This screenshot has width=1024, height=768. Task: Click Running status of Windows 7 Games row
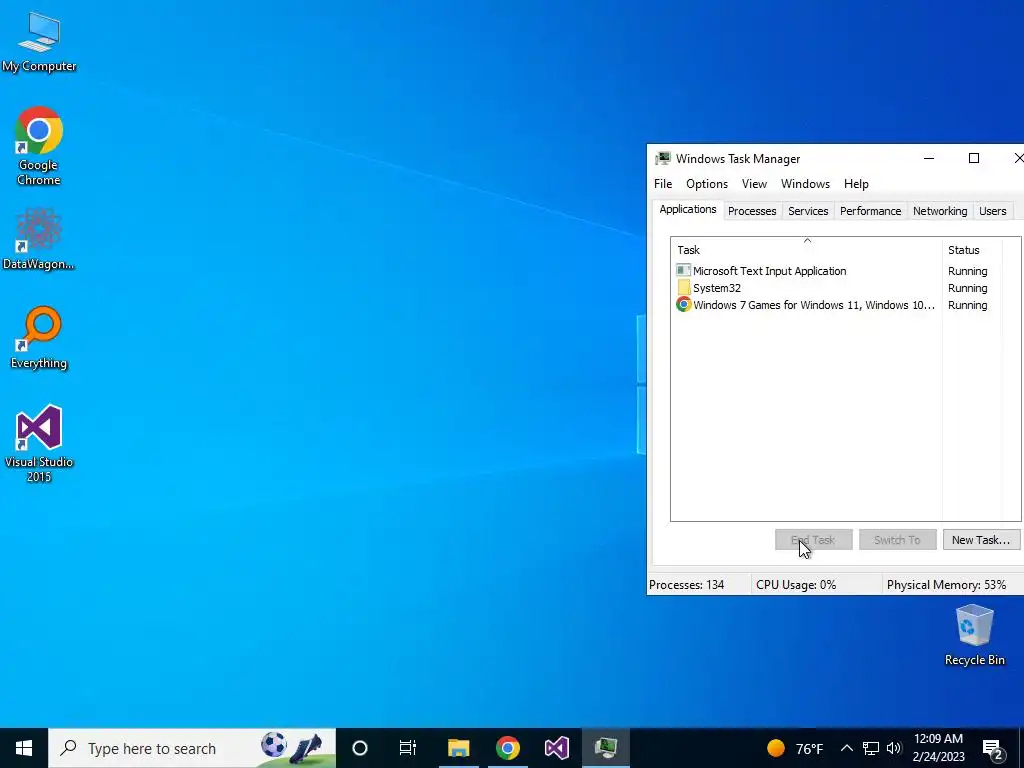point(967,305)
